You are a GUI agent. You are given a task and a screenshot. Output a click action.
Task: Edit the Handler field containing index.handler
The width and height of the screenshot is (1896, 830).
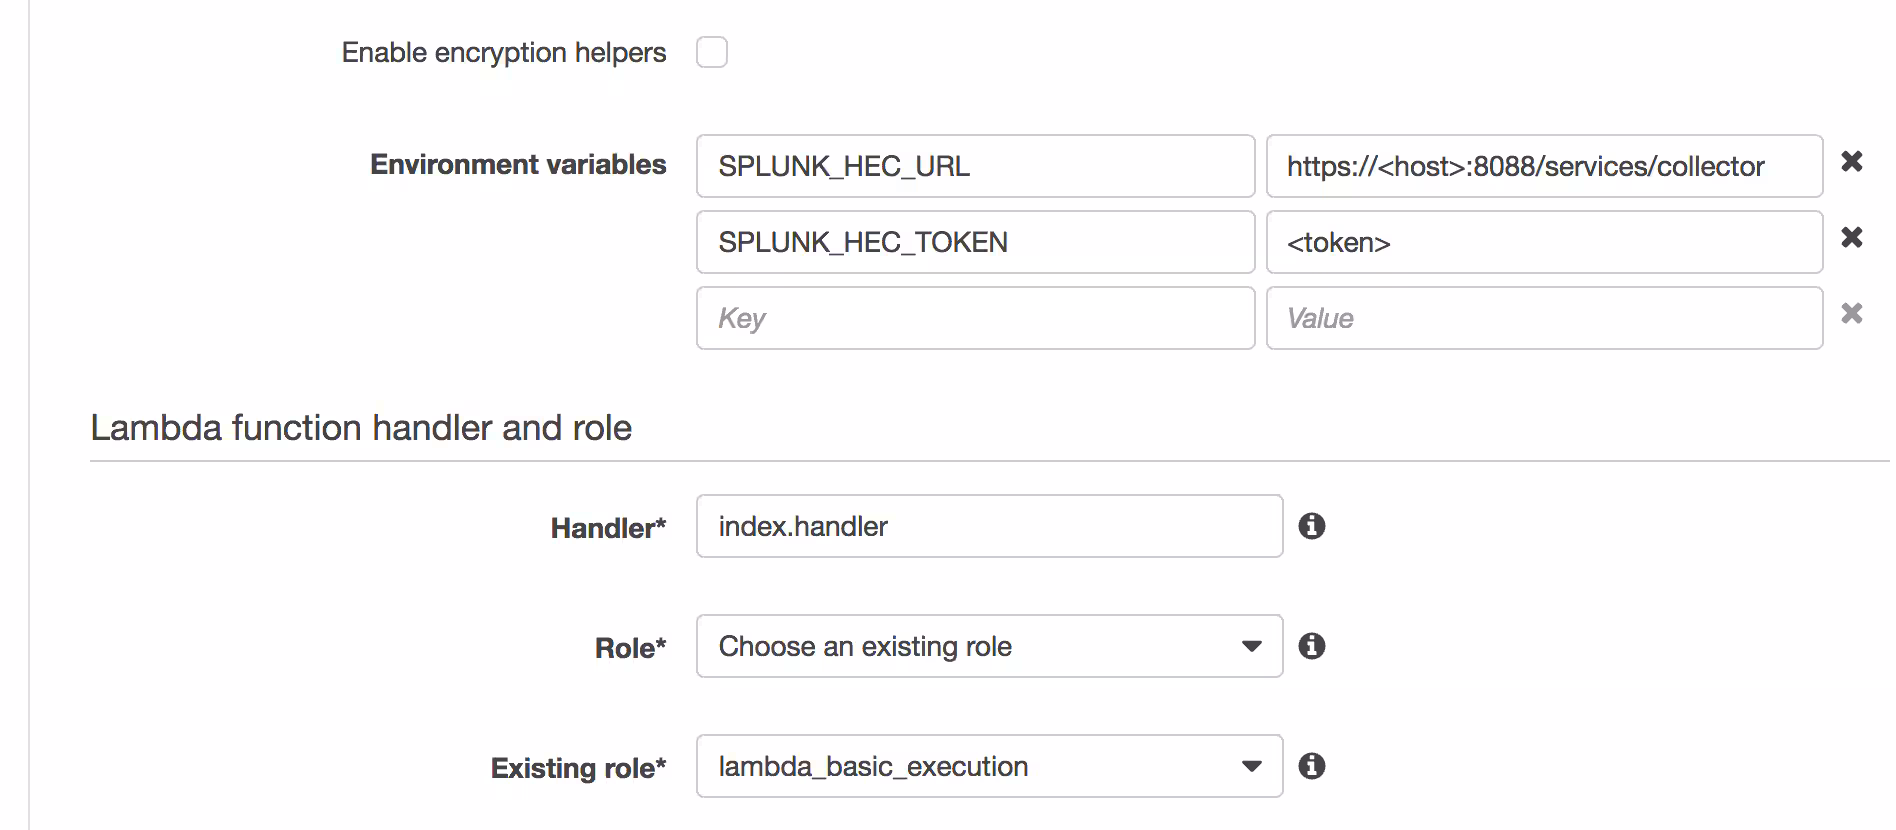tap(988, 526)
